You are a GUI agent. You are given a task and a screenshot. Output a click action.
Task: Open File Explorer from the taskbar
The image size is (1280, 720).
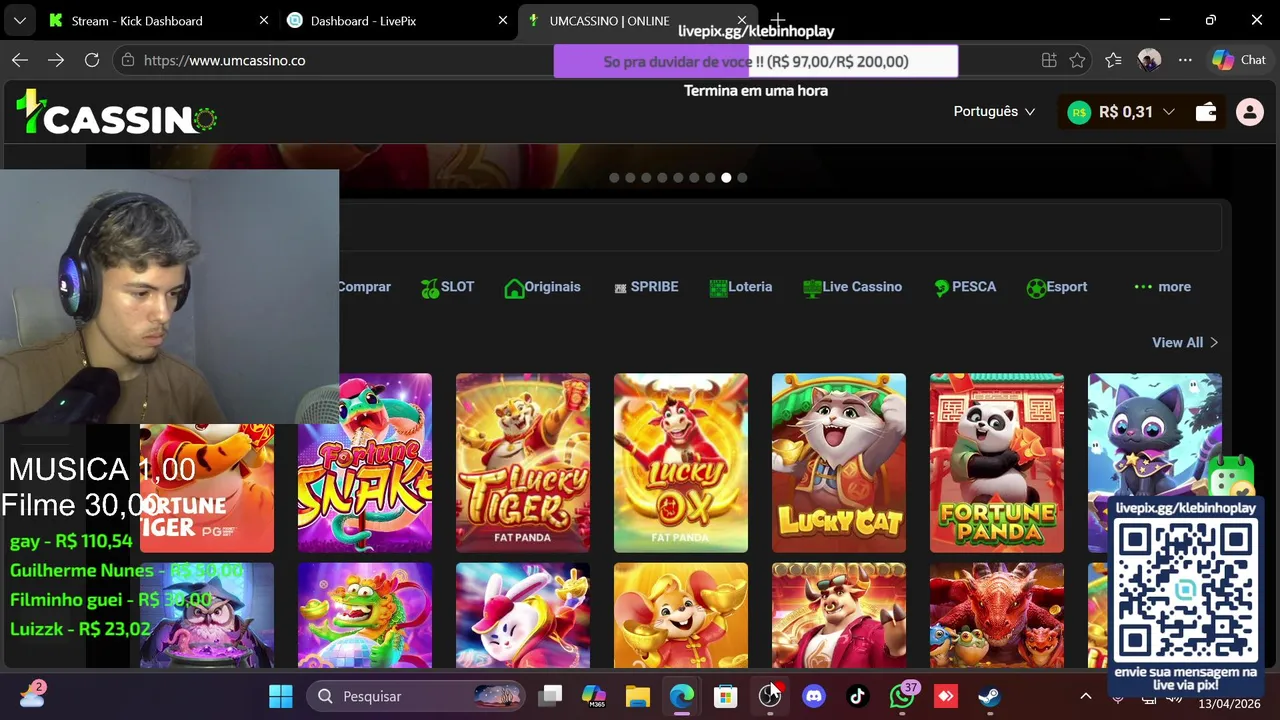pos(638,696)
